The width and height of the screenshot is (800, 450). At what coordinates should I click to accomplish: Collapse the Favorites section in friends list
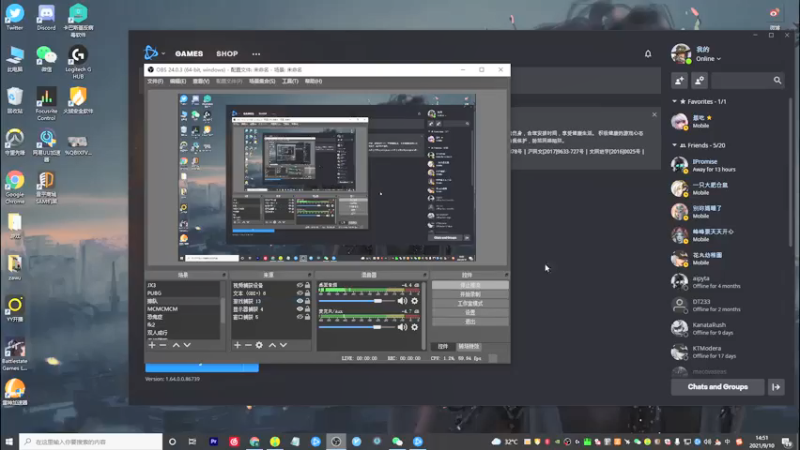(674, 102)
